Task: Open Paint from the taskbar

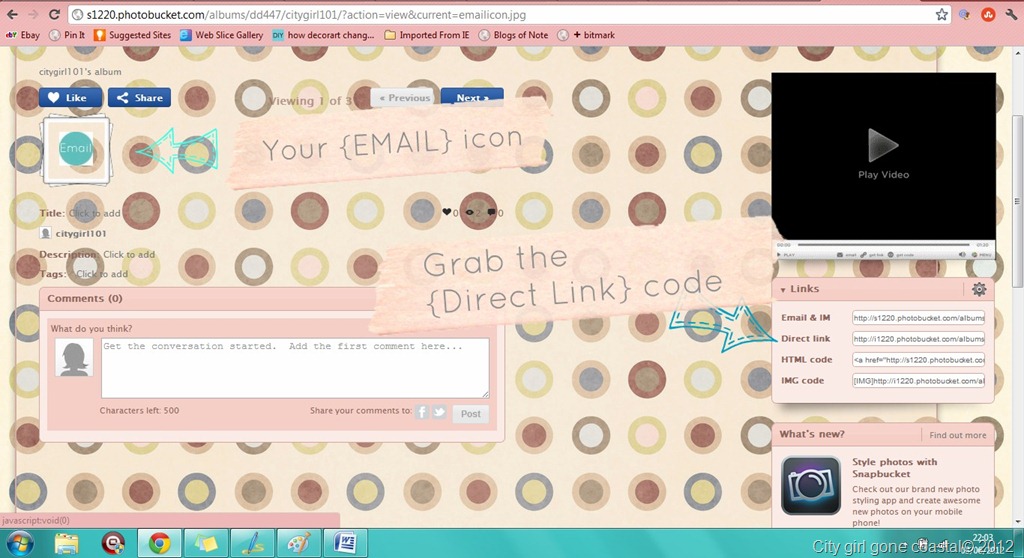Action: 299,543
